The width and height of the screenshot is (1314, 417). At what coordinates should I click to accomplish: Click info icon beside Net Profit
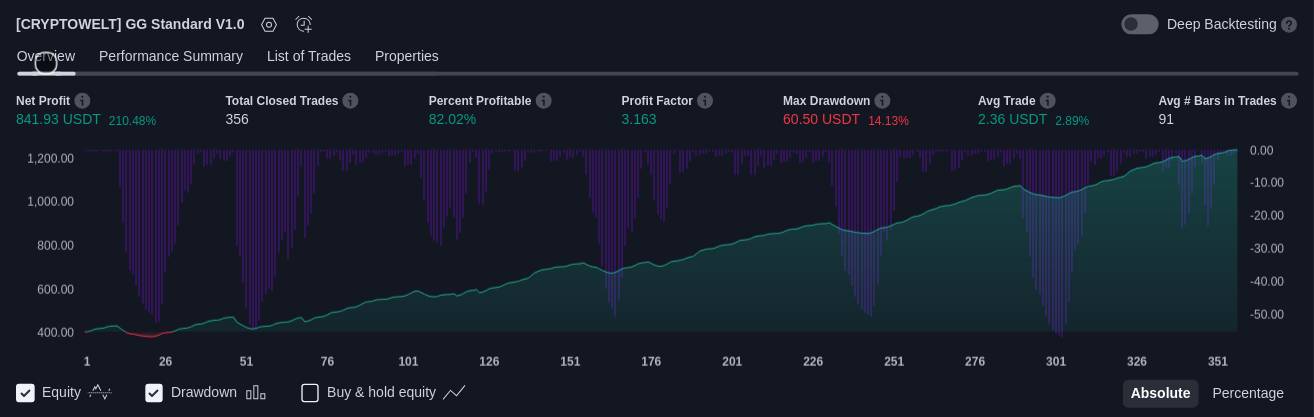click(x=82, y=101)
